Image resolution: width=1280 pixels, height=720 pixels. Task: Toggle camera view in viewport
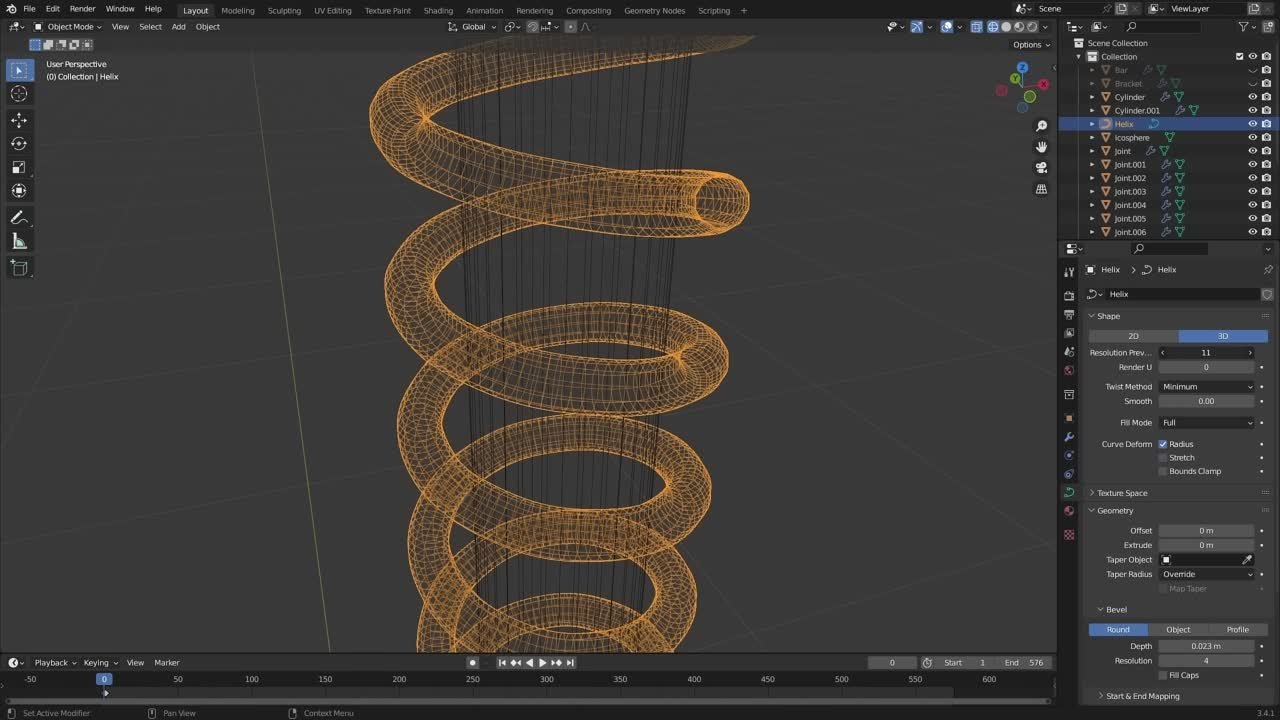[x=1041, y=168]
